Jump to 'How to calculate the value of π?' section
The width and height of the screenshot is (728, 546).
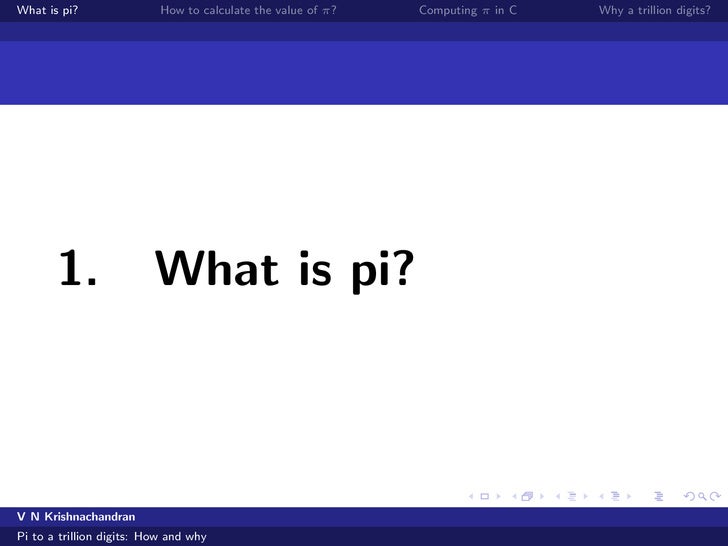248,10
